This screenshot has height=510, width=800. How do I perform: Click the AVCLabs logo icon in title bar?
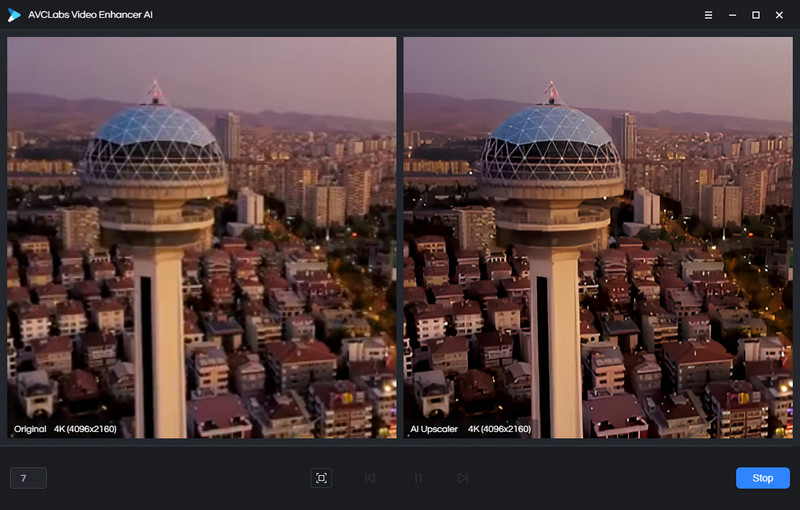tap(16, 15)
